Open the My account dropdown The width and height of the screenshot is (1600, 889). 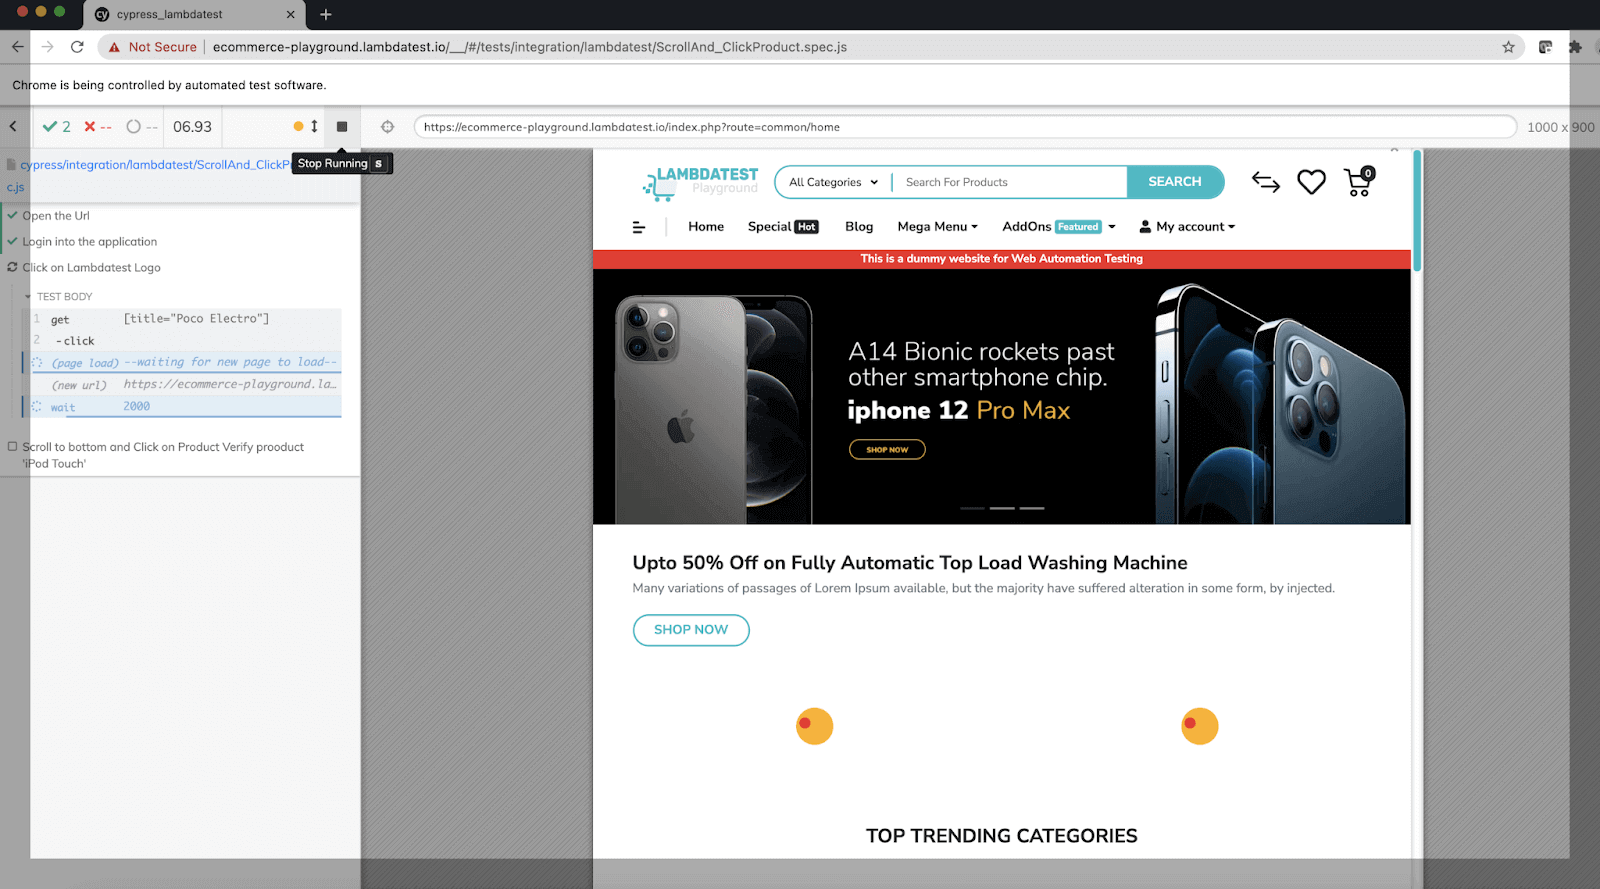pos(1187,227)
